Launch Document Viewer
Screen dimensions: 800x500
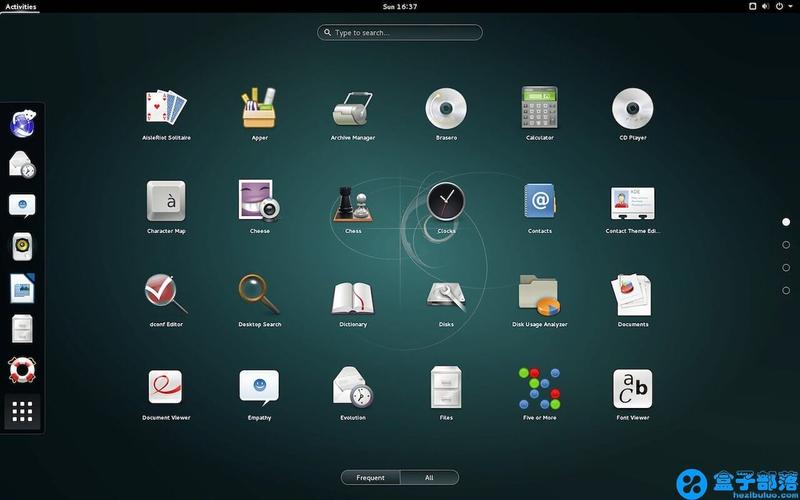point(166,394)
